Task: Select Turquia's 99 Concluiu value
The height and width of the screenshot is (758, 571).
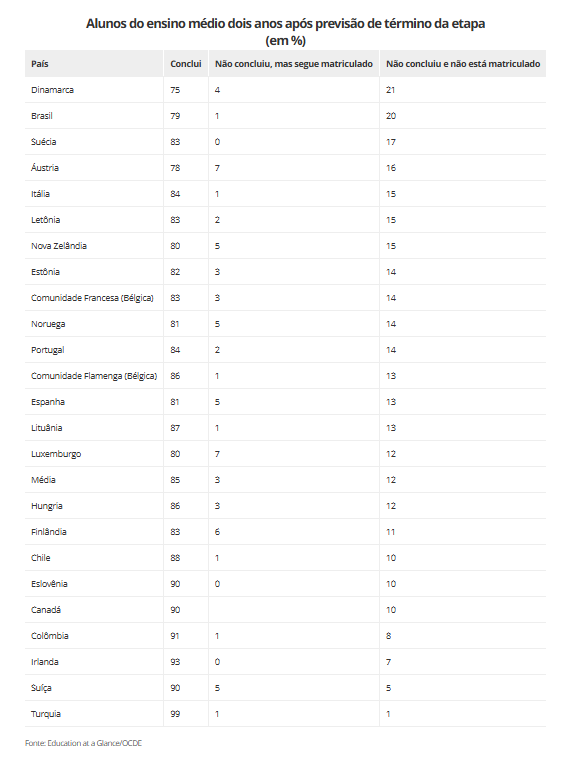Action: coord(175,714)
